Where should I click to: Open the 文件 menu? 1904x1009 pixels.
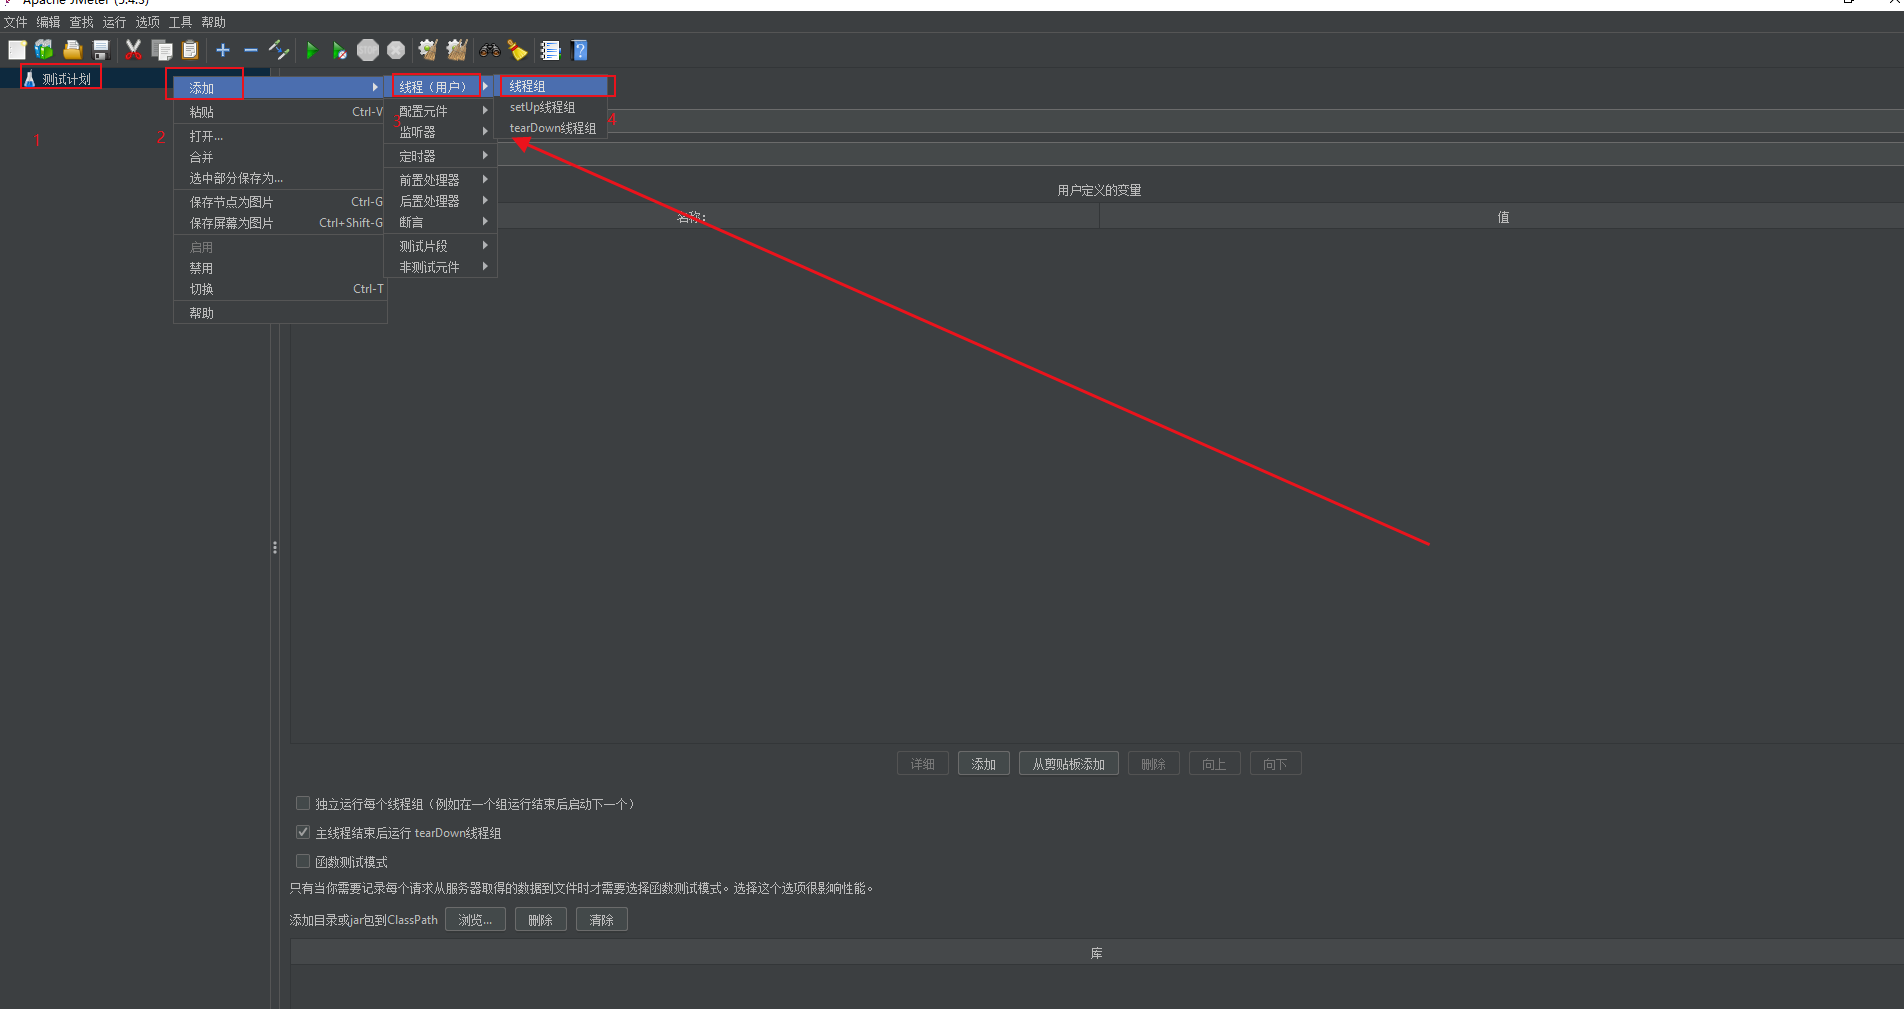(16, 22)
